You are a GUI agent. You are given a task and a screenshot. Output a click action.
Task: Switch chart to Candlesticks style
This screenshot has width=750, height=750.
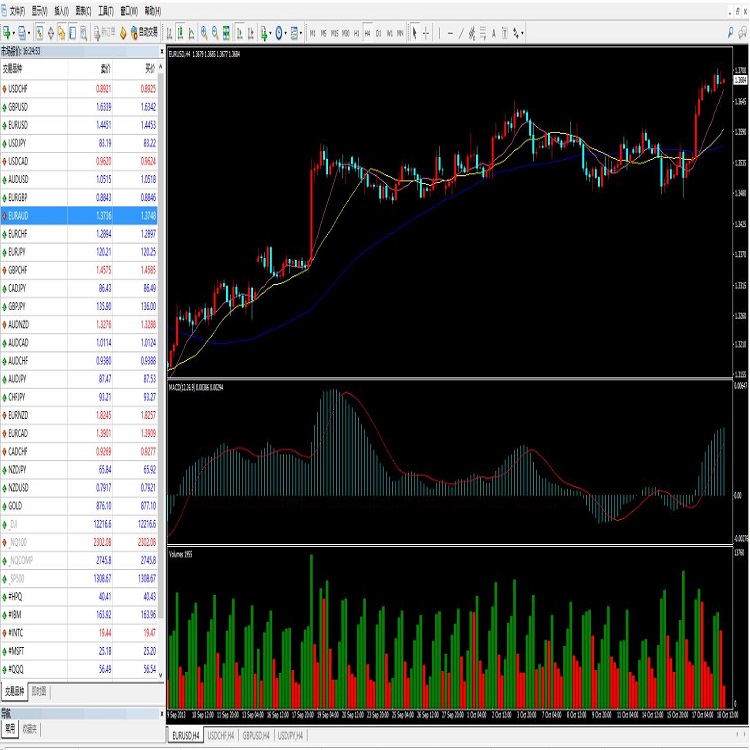tap(180, 33)
